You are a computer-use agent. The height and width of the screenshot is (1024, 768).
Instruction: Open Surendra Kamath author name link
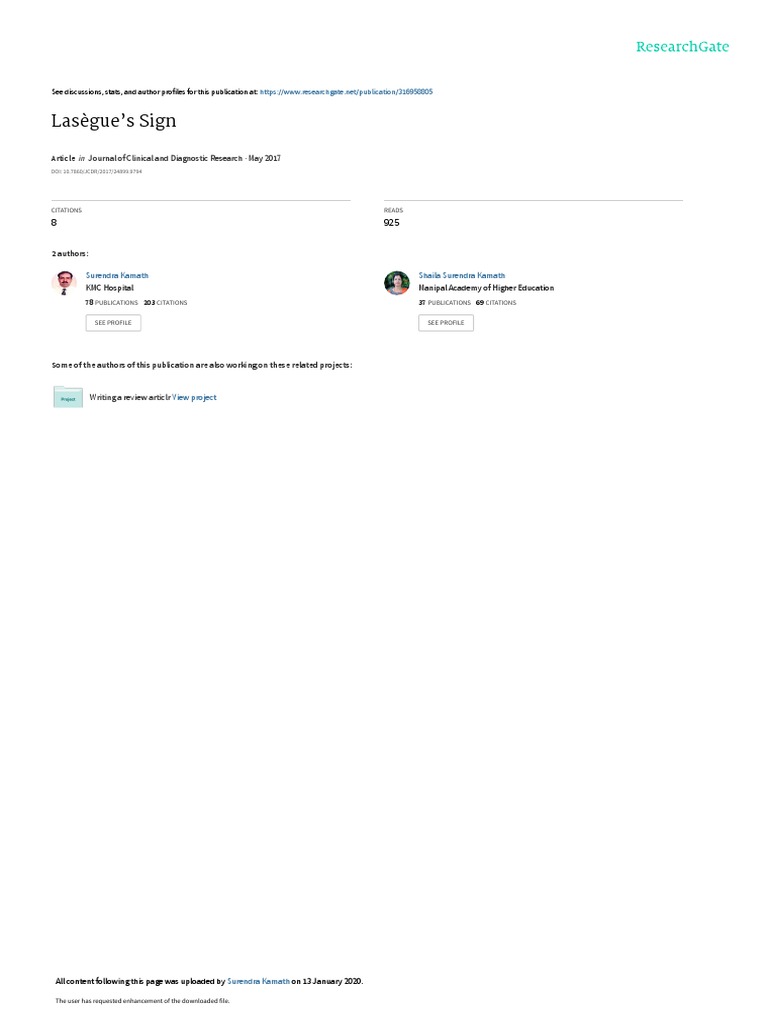pos(117,276)
